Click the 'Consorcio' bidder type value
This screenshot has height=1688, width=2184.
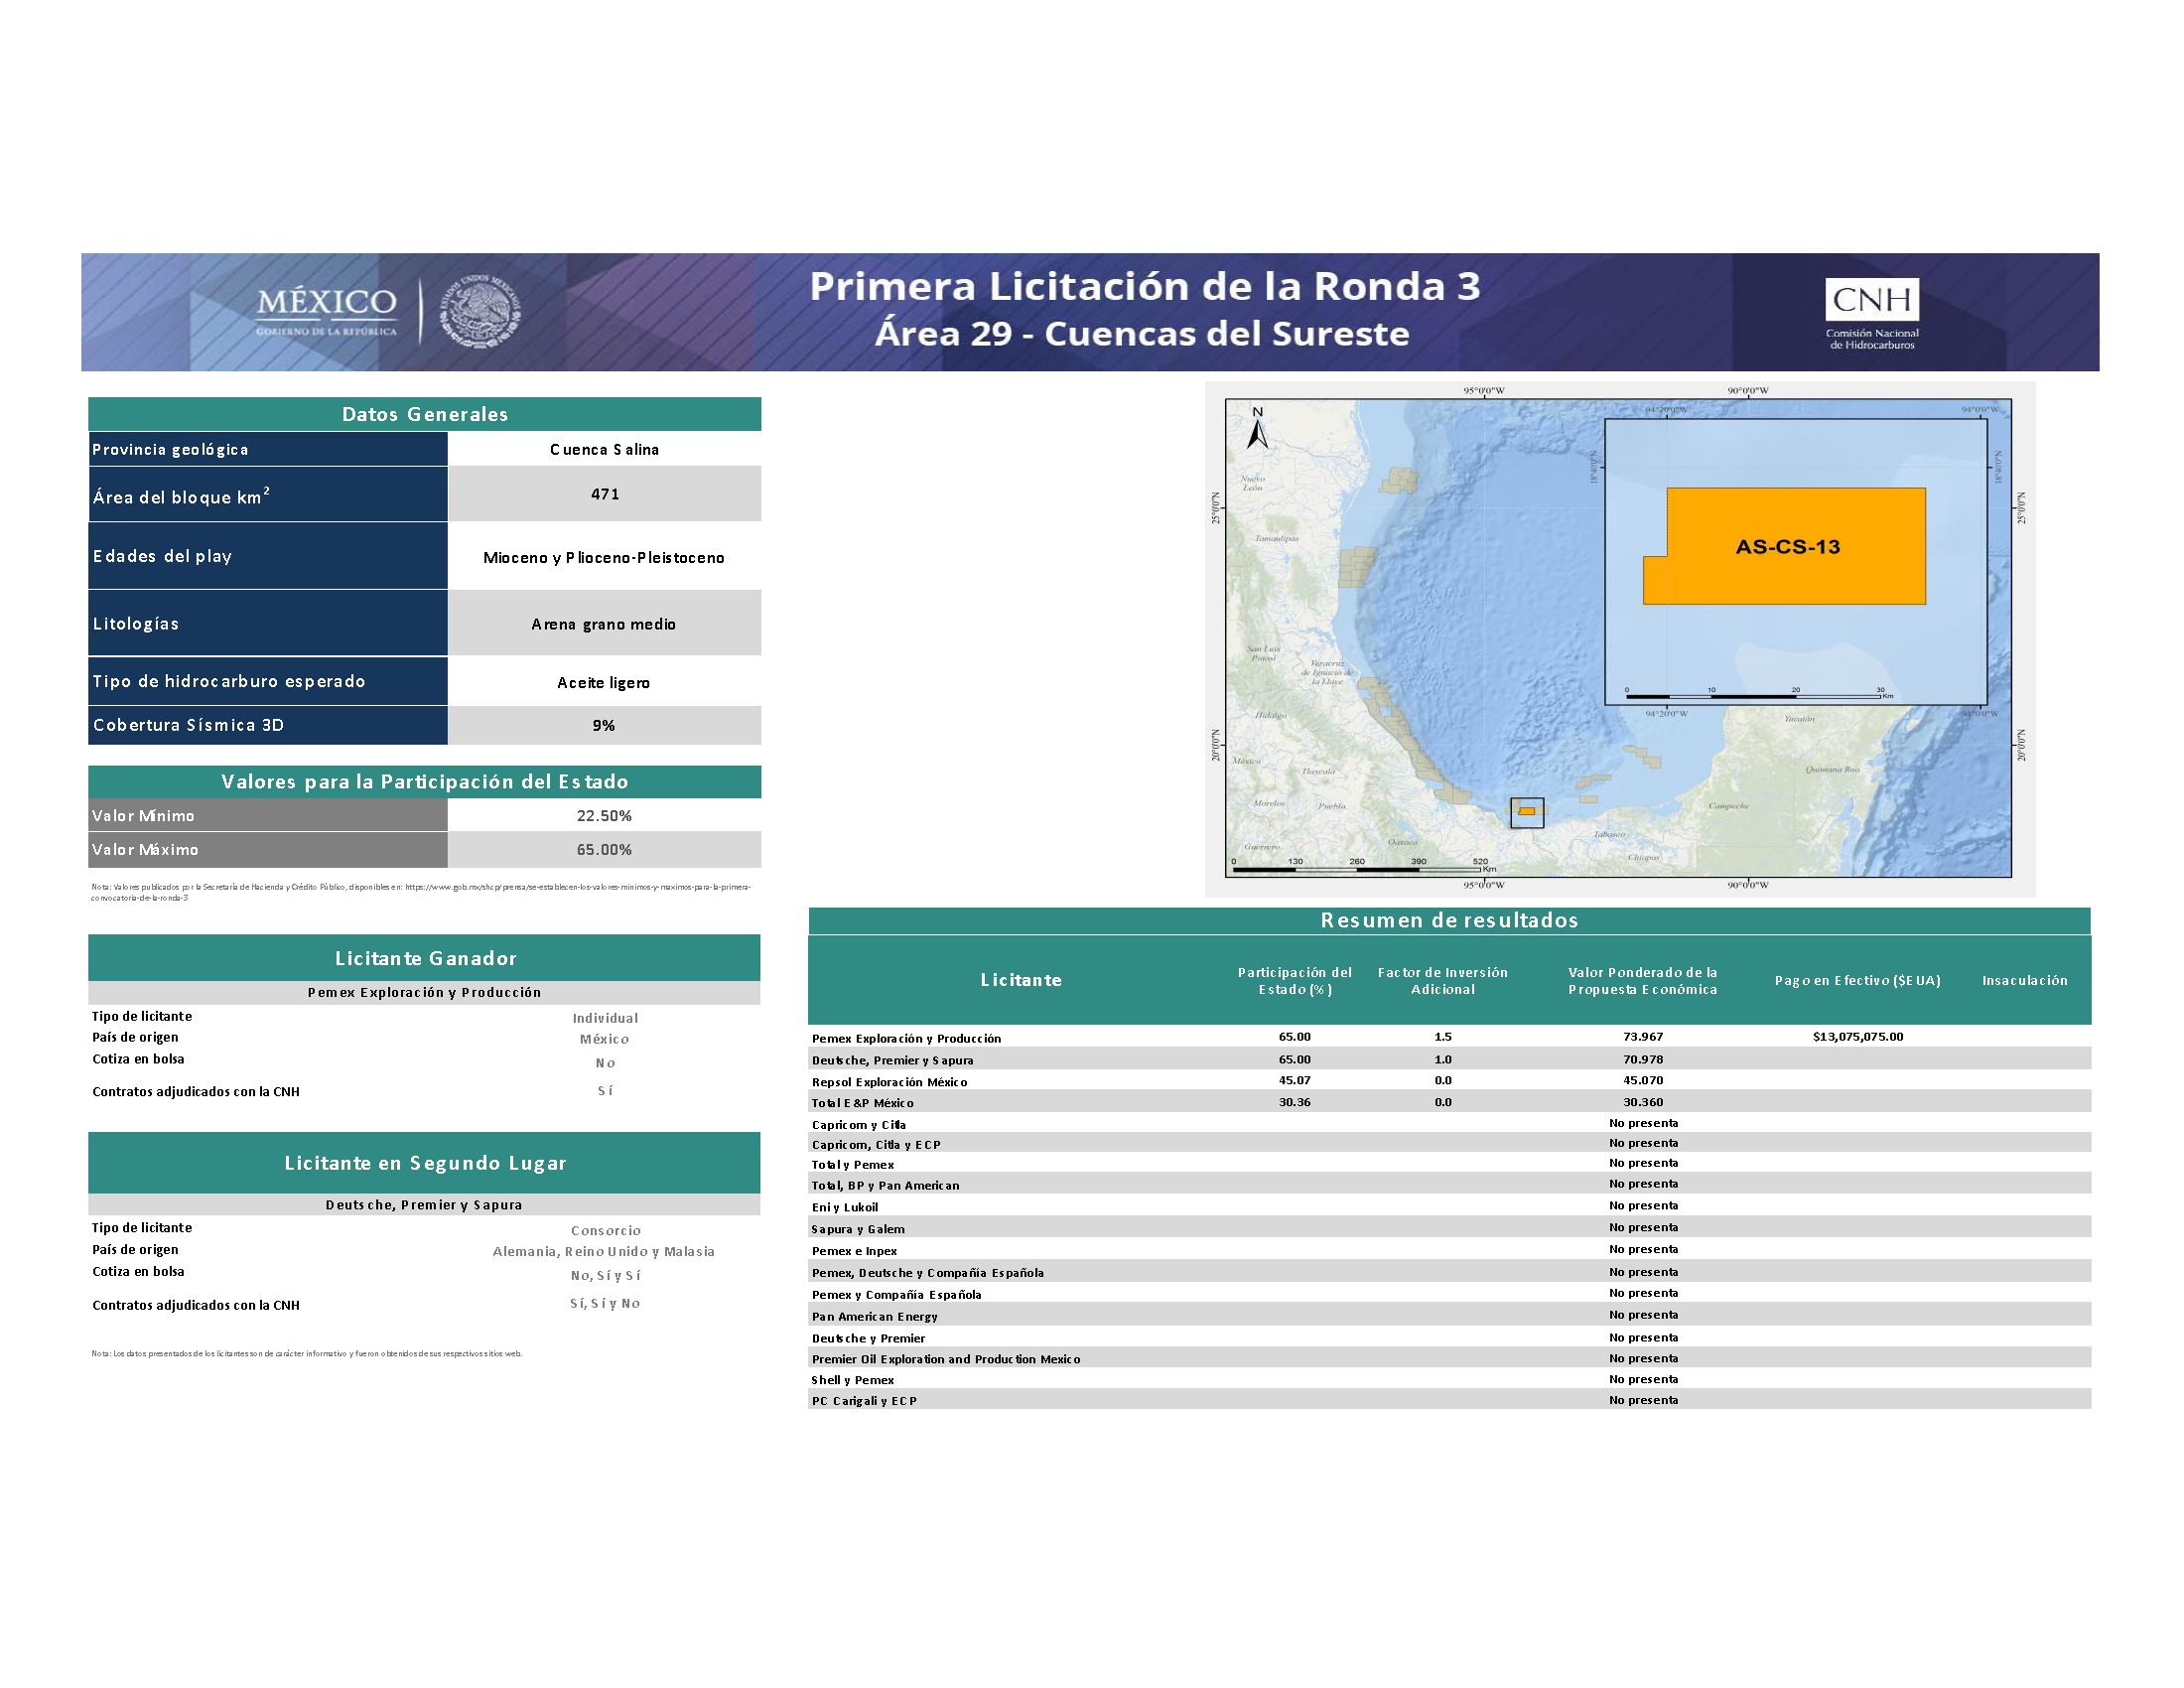tap(606, 1231)
